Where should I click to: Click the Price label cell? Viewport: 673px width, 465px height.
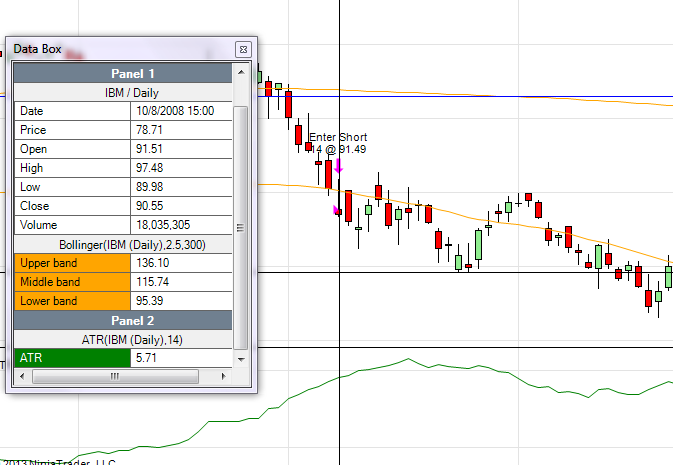pyautogui.click(x=72, y=130)
